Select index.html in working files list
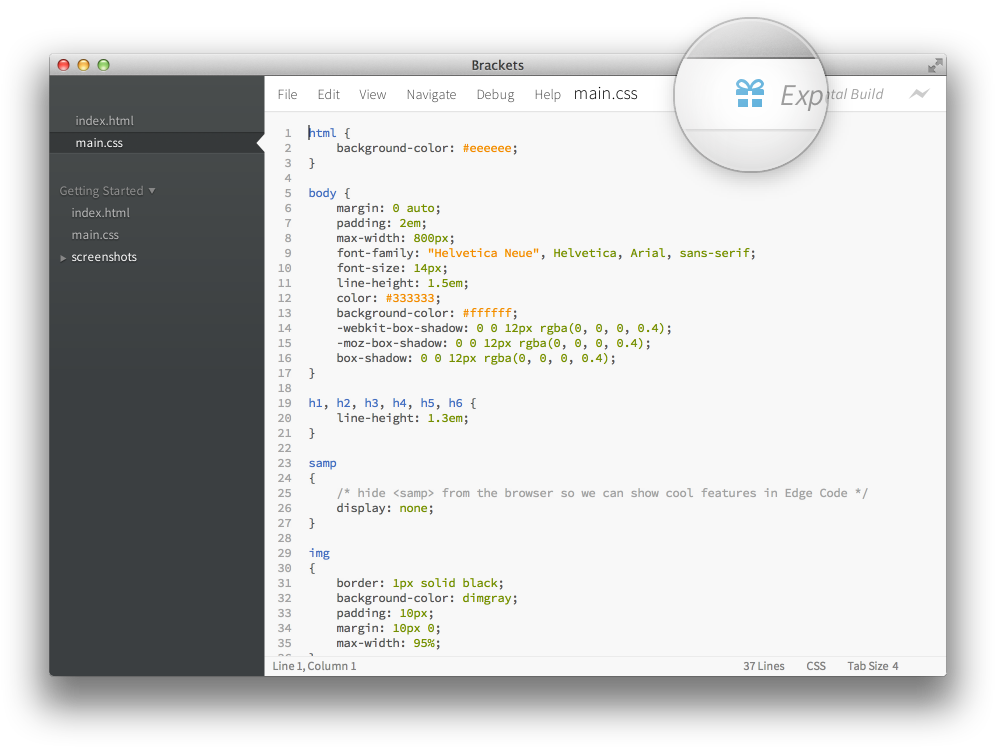Viewport: 995px width, 747px height. coord(104,121)
